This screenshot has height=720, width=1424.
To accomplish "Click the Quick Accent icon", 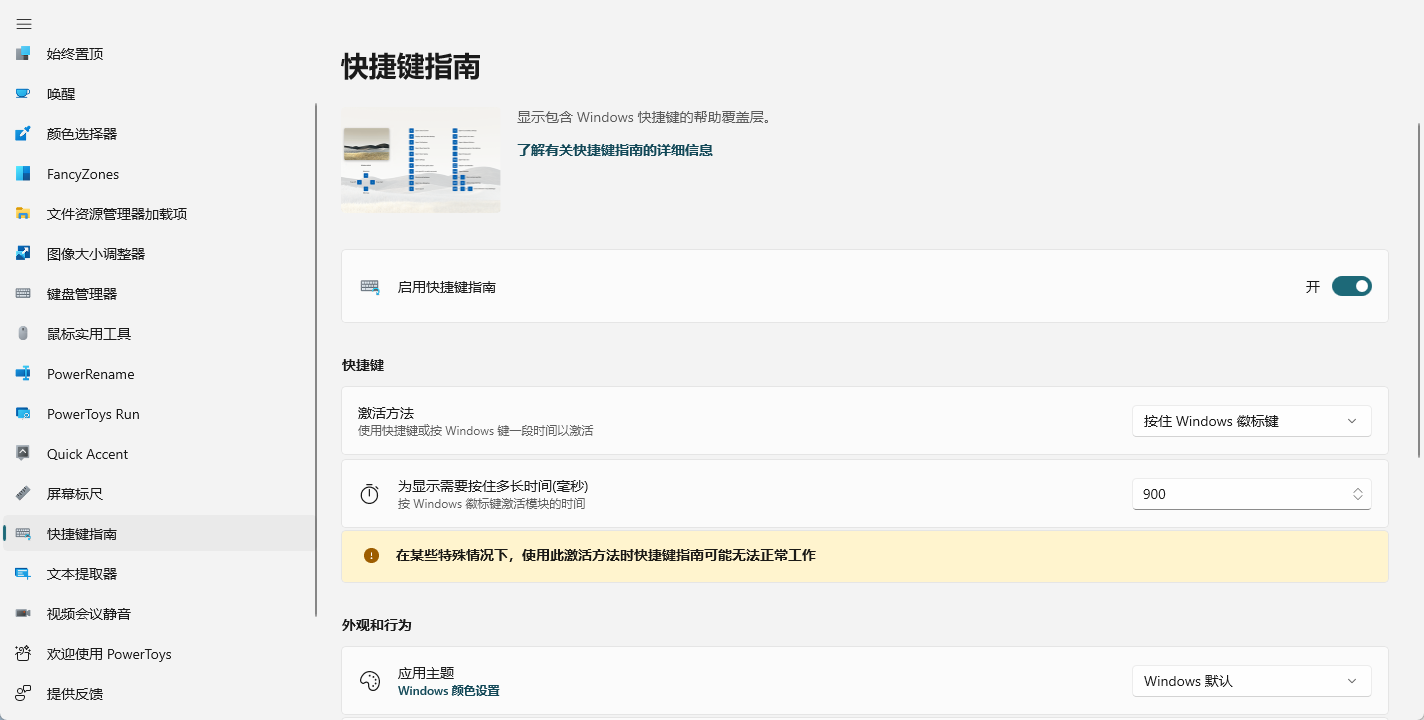I will click(24, 454).
